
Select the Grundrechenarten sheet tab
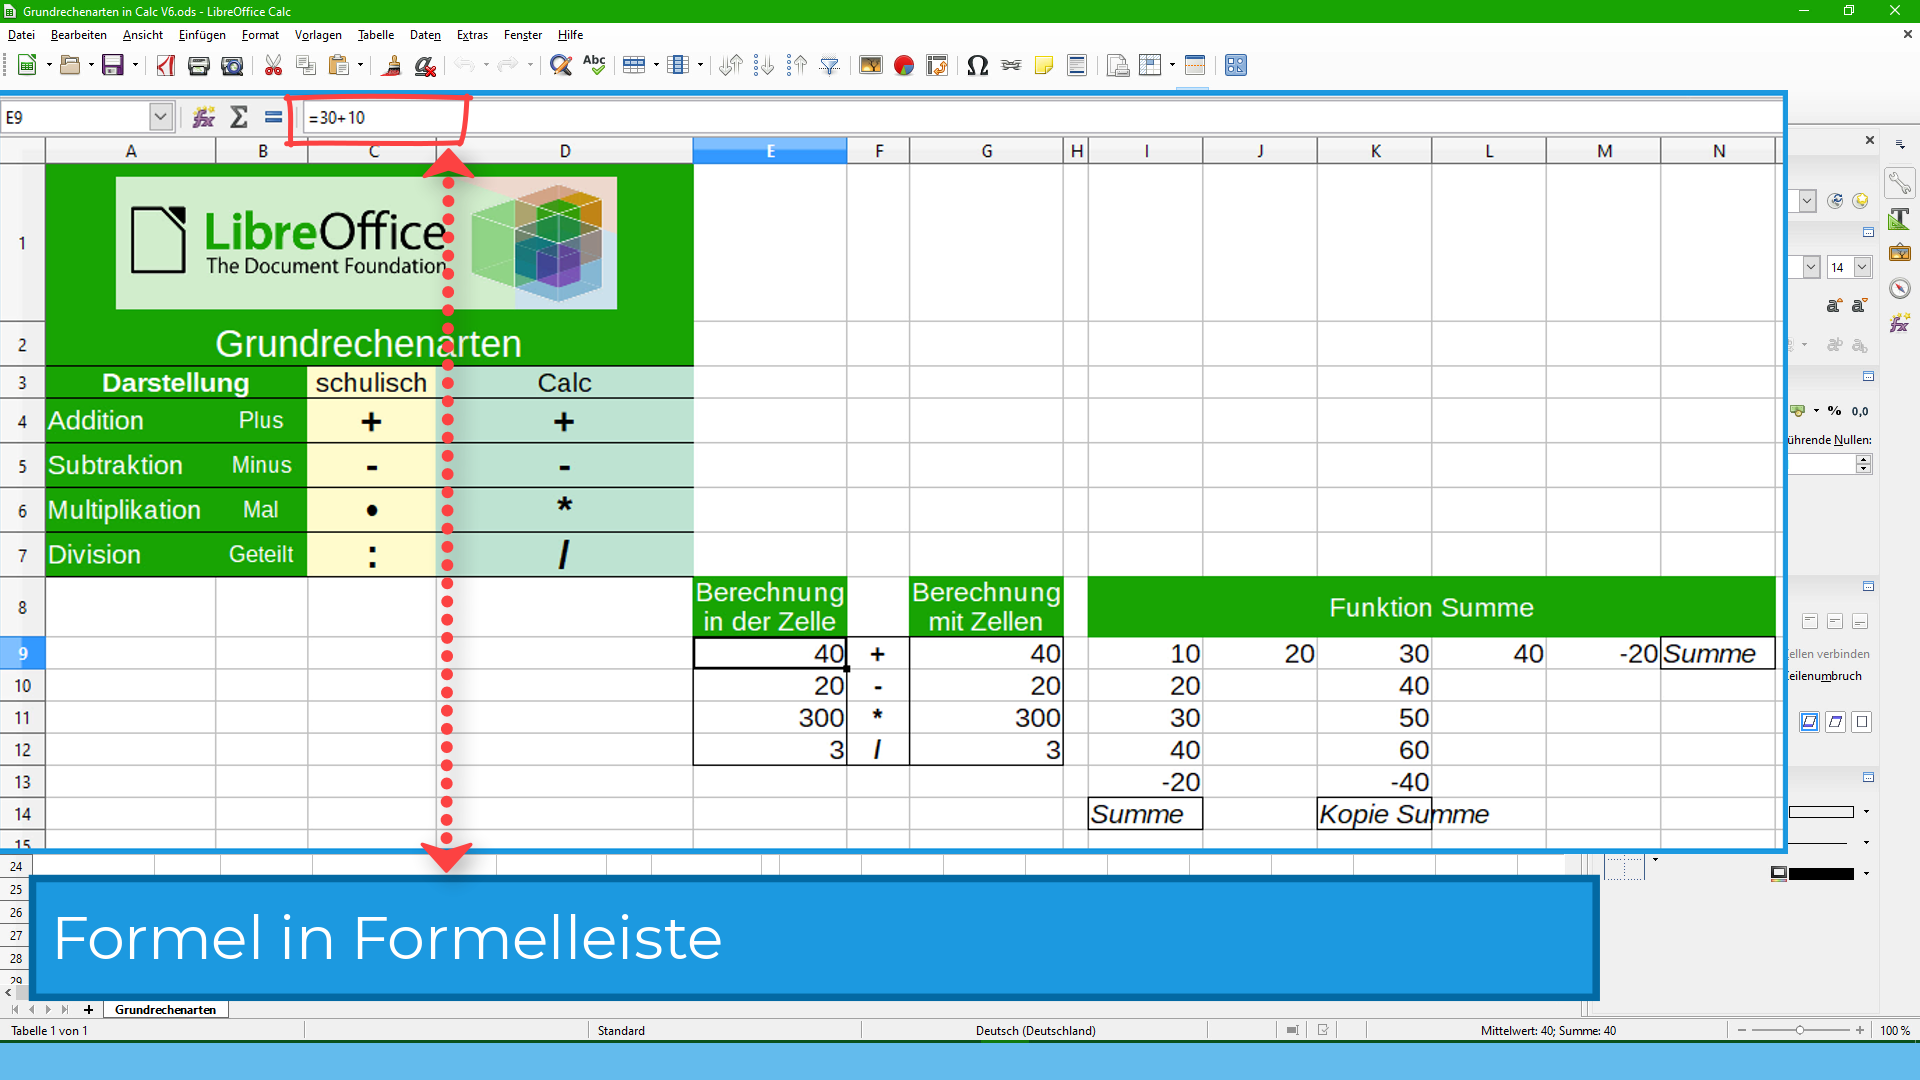click(166, 1010)
